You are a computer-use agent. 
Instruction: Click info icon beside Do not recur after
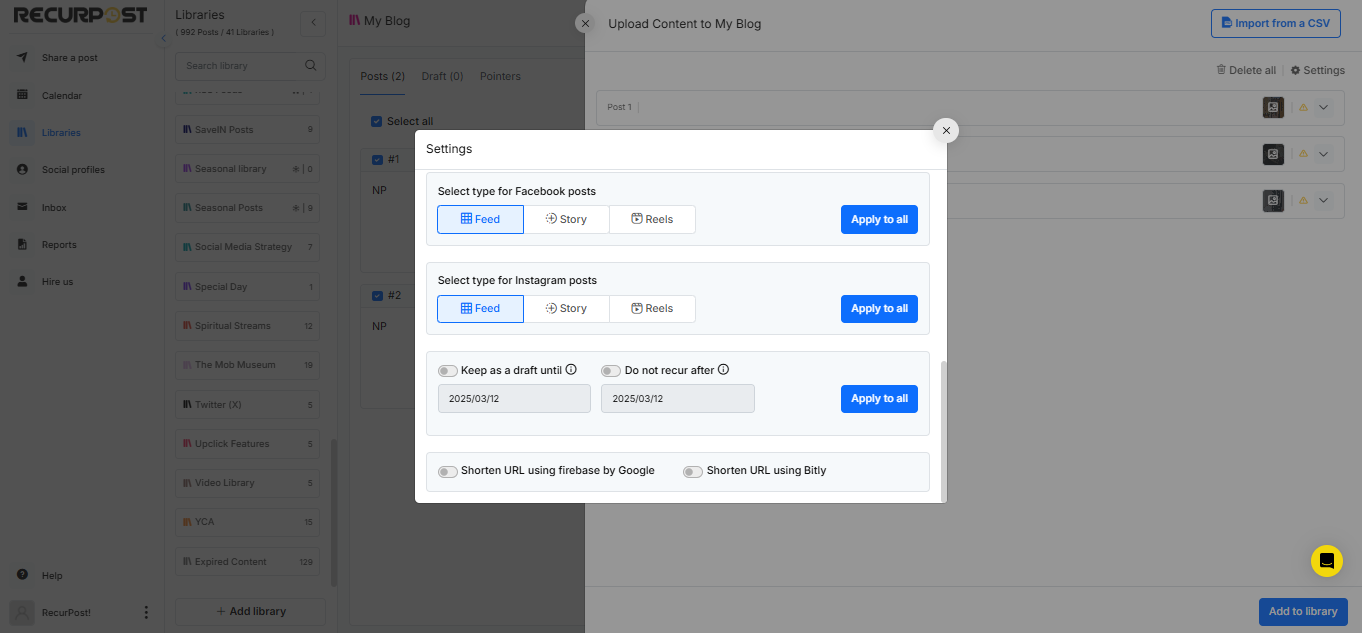(723, 370)
